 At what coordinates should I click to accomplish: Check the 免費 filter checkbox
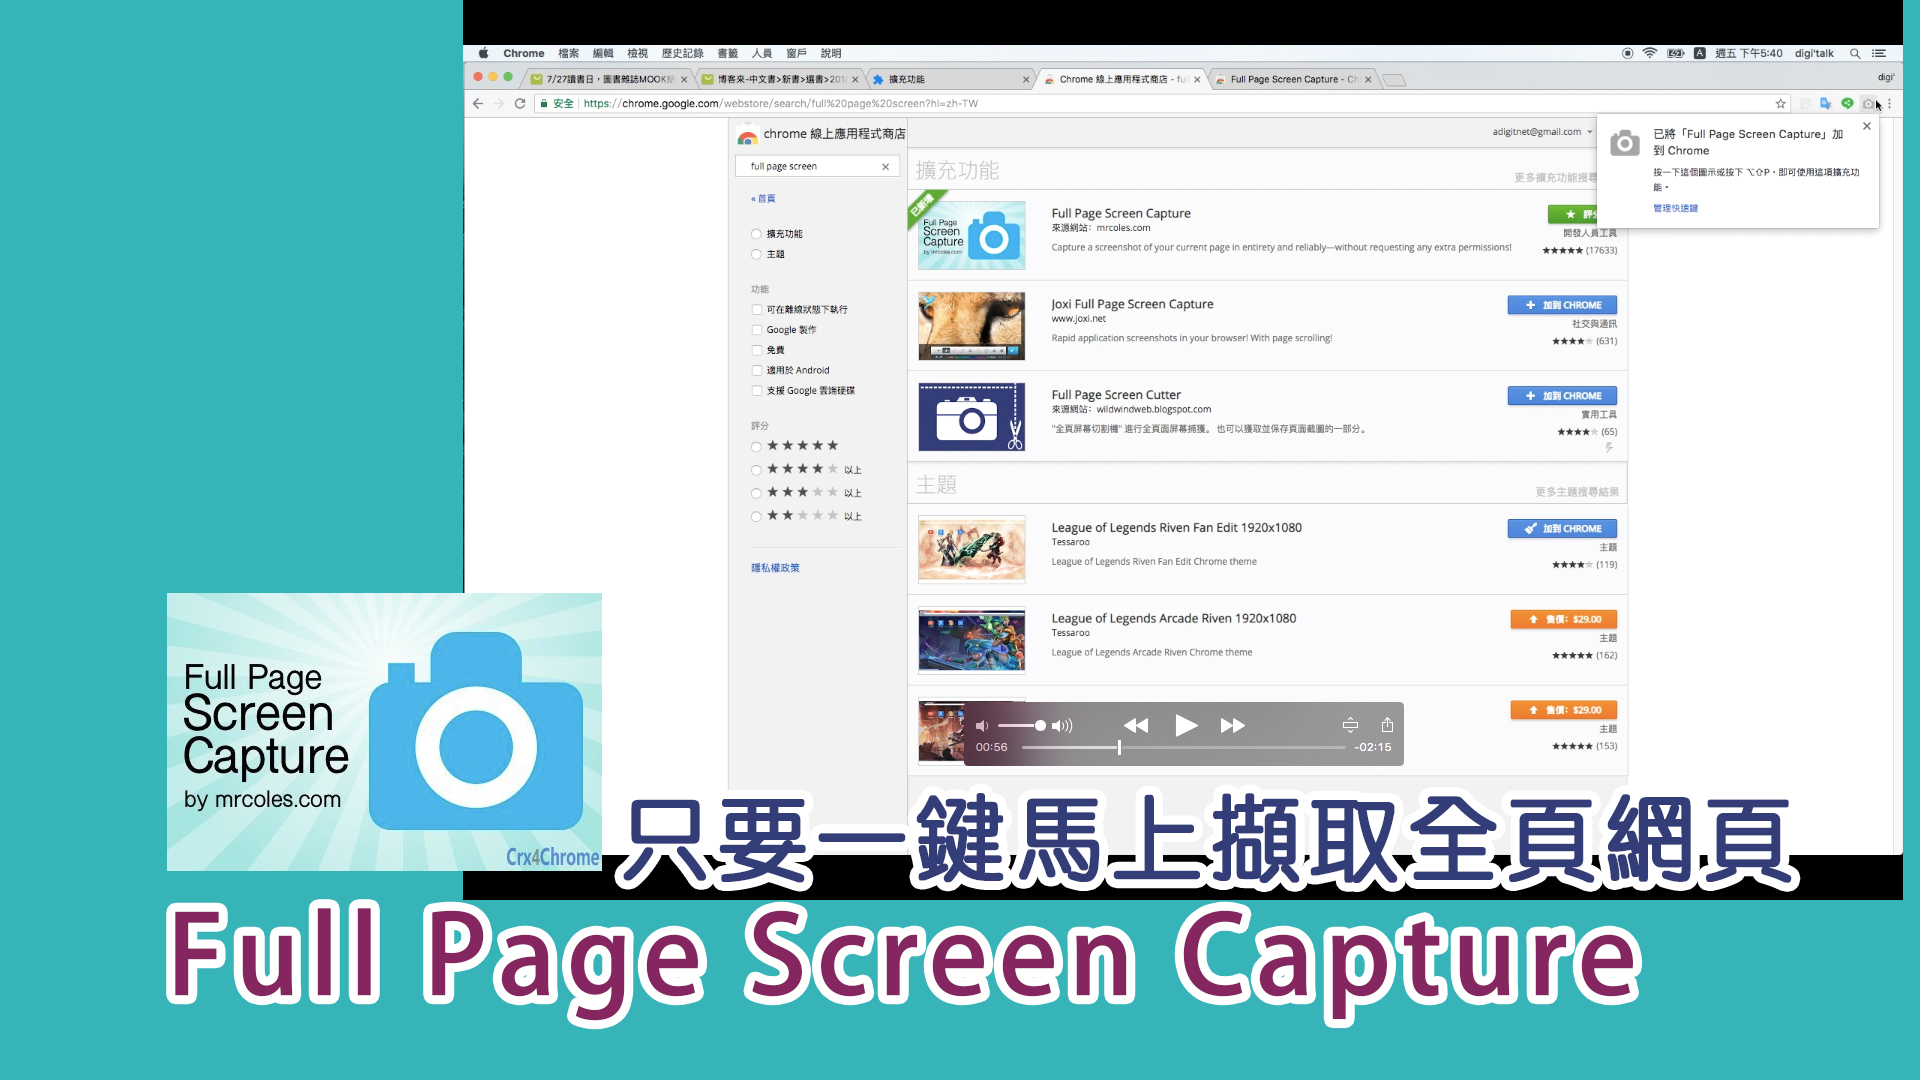click(x=757, y=350)
